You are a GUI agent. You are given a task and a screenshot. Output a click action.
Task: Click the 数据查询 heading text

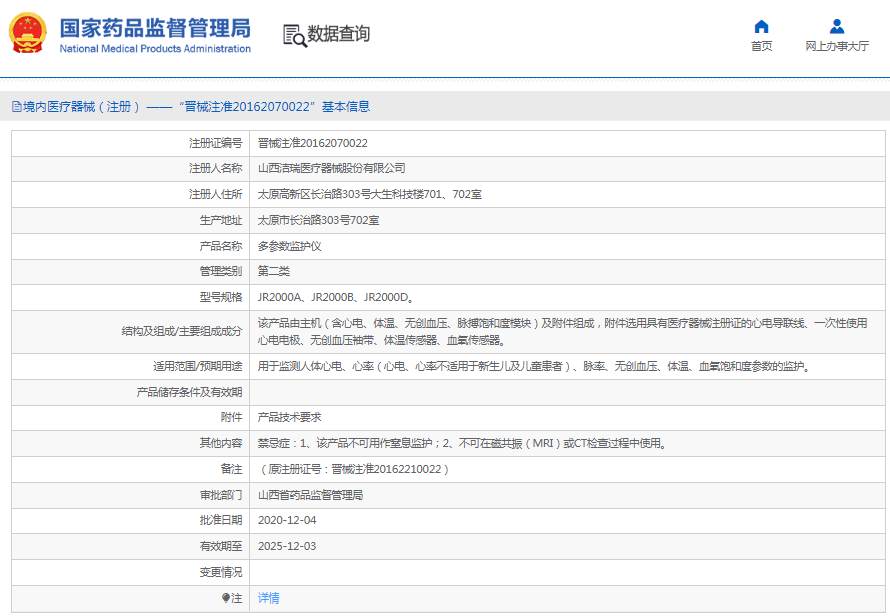(x=338, y=34)
